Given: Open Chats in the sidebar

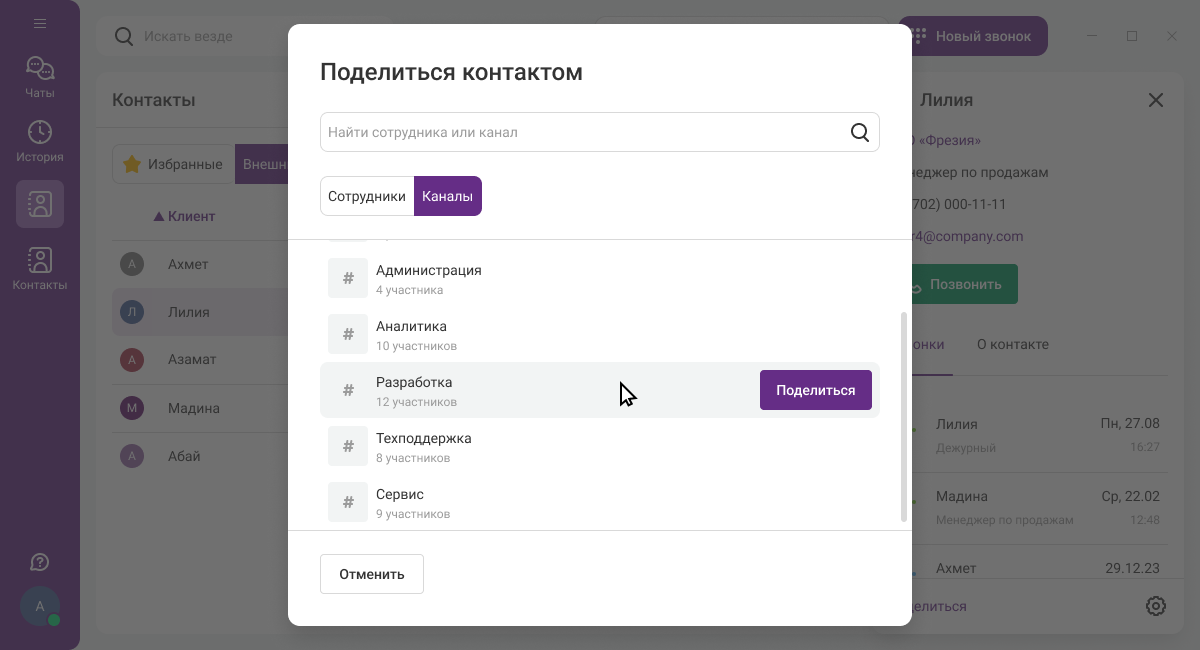Looking at the screenshot, I should [x=40, y=77].
